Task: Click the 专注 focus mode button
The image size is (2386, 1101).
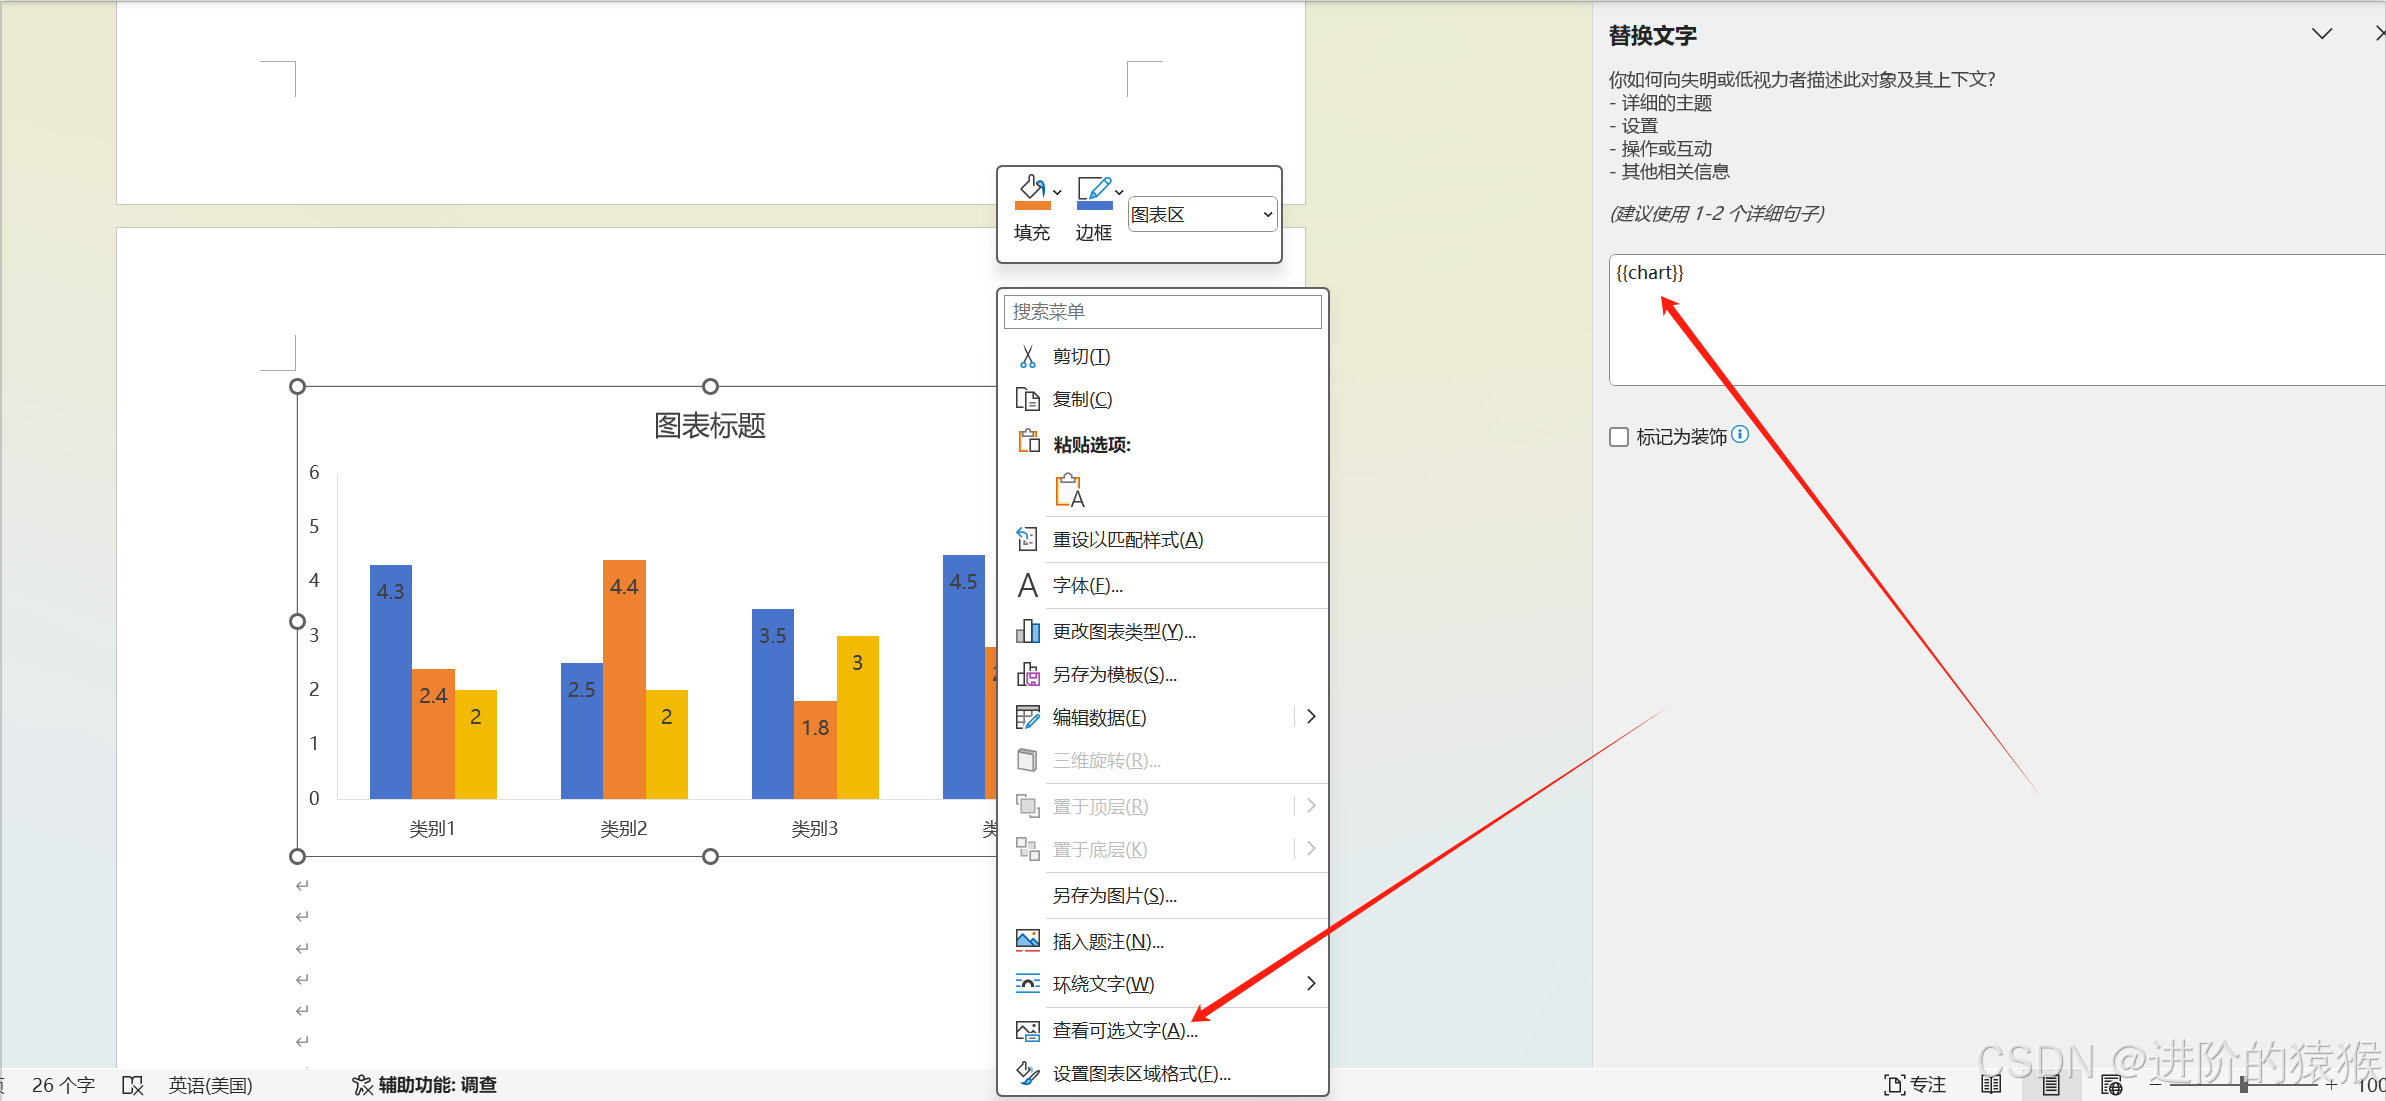Action: (x=1914, y=1085)
